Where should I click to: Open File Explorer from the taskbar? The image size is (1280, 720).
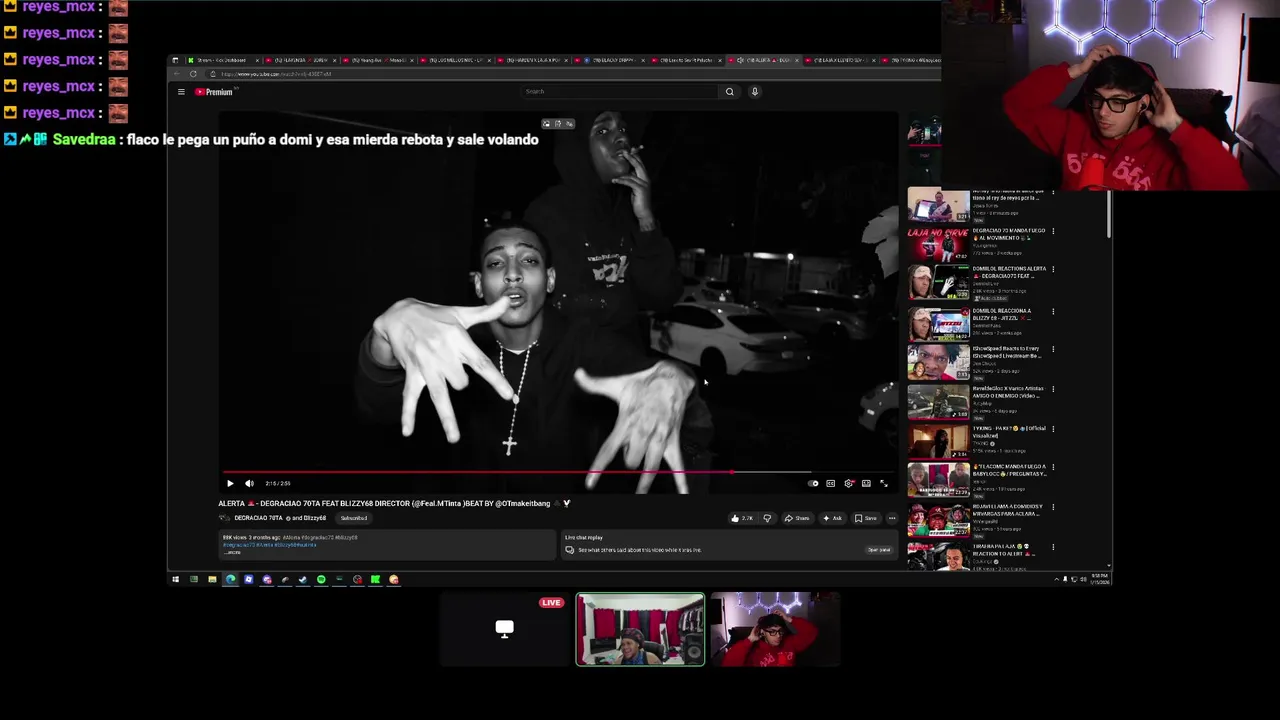click(212, 579)
